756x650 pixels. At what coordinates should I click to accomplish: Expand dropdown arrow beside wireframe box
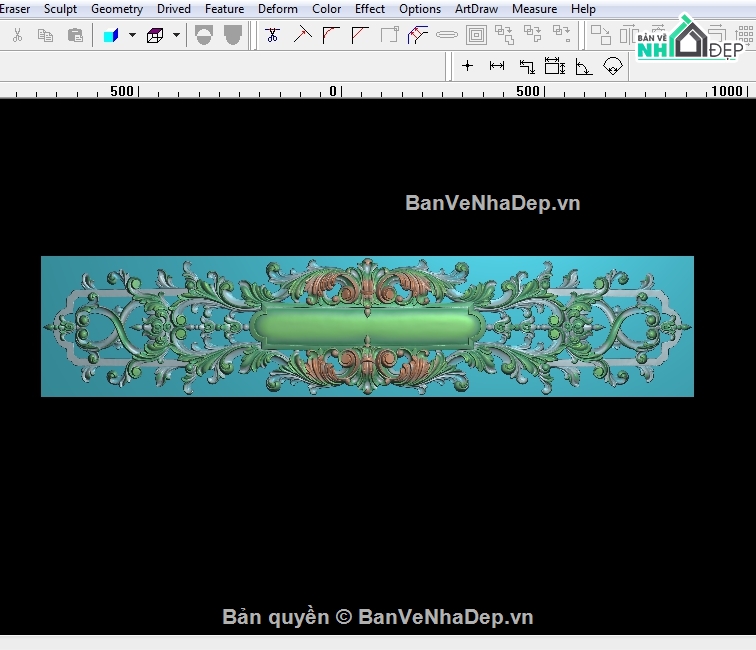(176, 35)
